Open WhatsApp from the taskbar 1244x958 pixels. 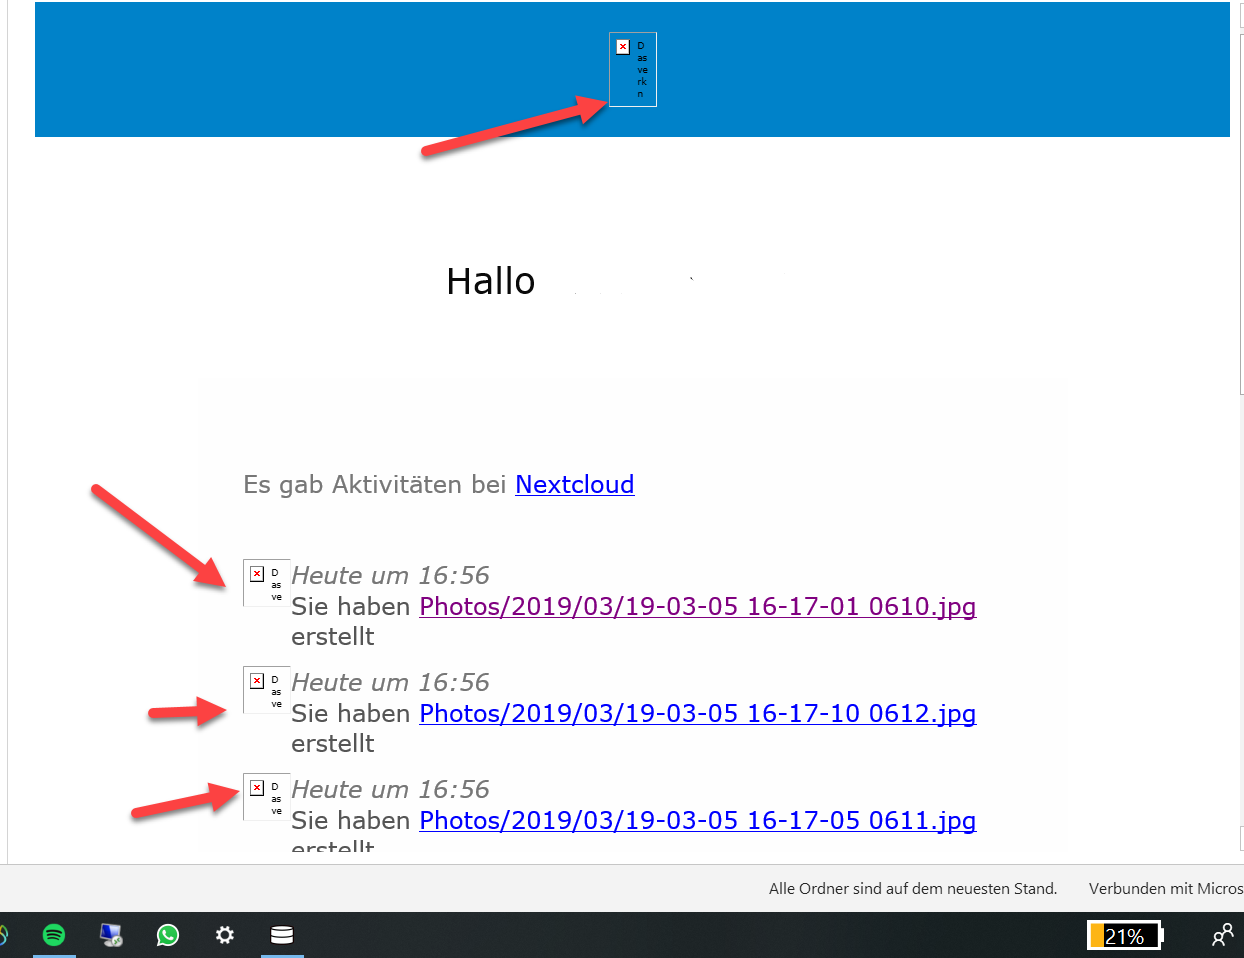pyautogui.click(x=168, y=935)
